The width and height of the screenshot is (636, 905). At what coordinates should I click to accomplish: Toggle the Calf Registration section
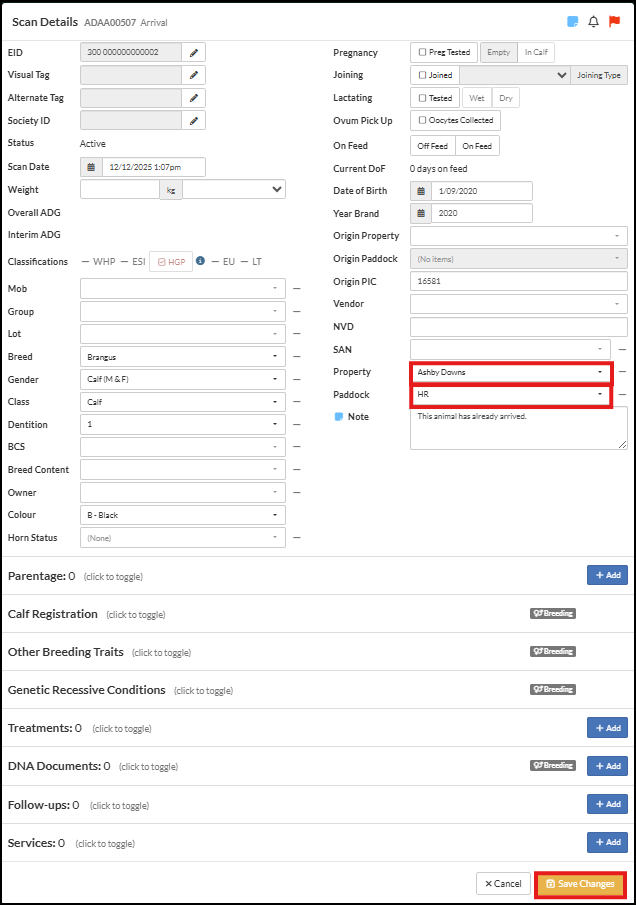coord(53,614)
